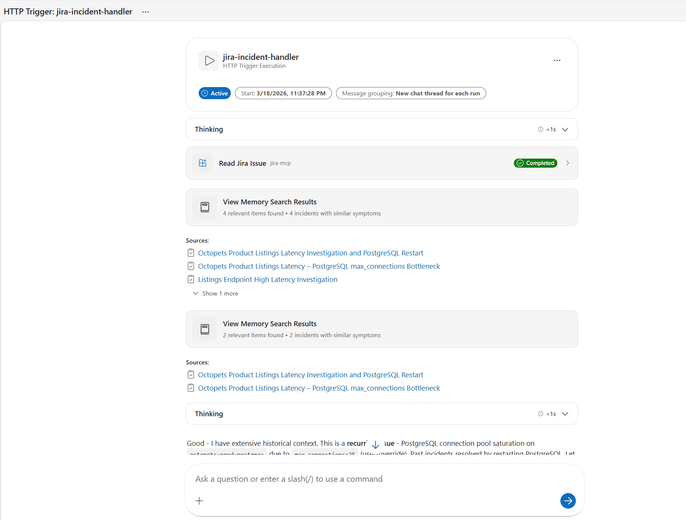Open the first Latency Investigation and PostgreSQL Restart link

310,253
